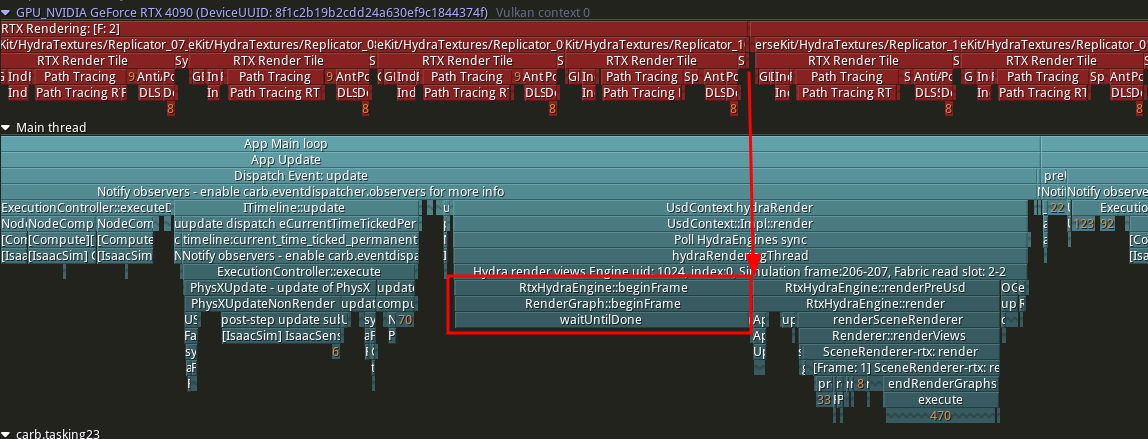
Task: Select the PhysXUpdateNonRender zone
Action: [x=263, y=304]
